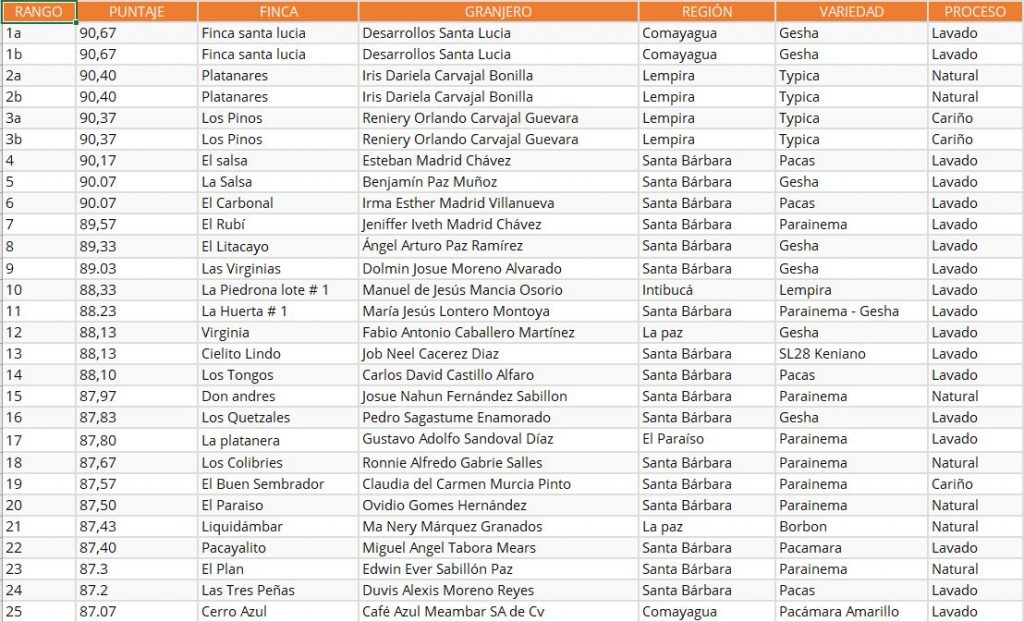Click the Parainema - Gesha cell
The image size is (1024, 622).
[x=852, y=312]
